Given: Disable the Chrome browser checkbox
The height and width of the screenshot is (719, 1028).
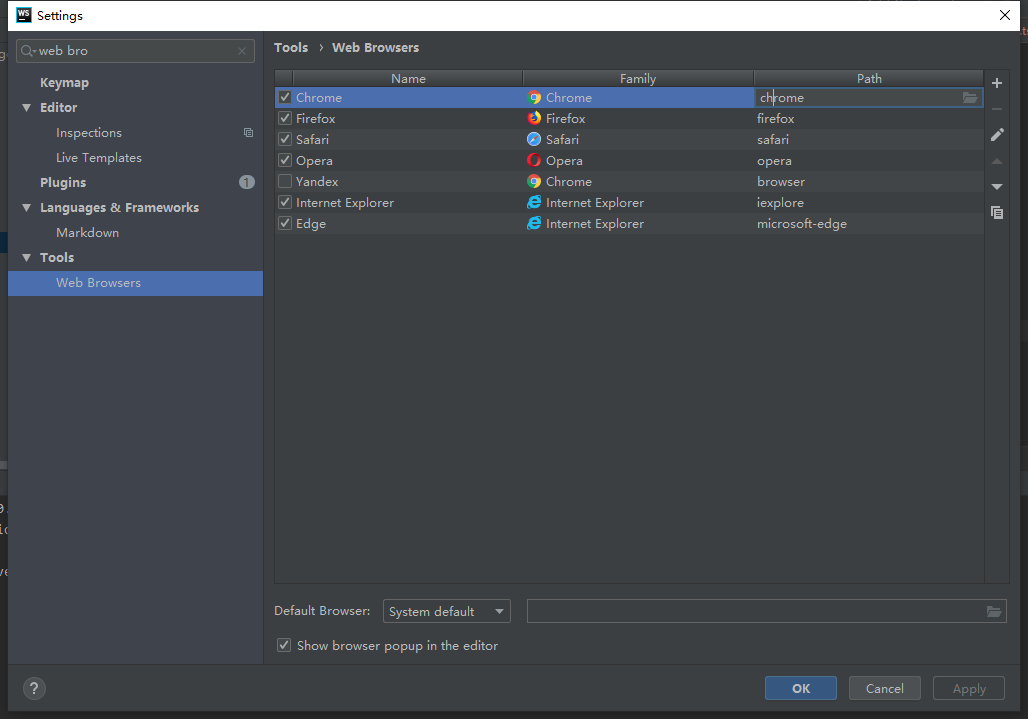Looking at the screenshot, I should pos(285,98).
